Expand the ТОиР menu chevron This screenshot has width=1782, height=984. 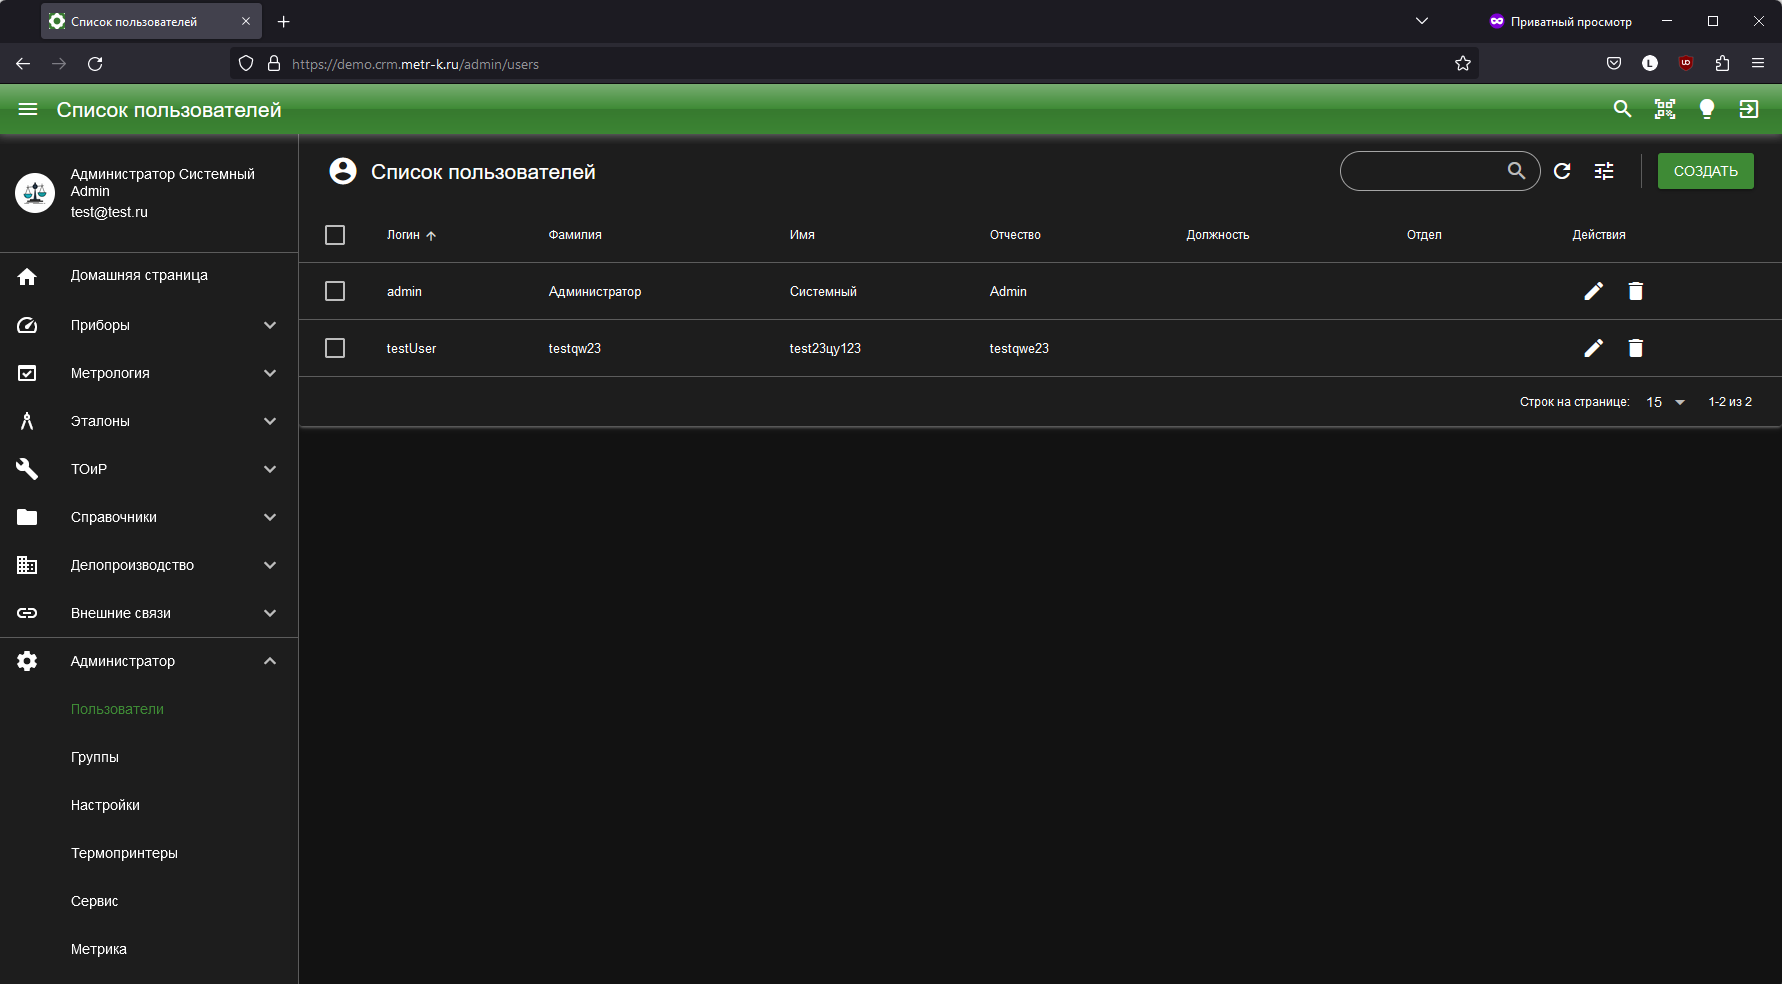pyautogui.click(x=270, y=469)
